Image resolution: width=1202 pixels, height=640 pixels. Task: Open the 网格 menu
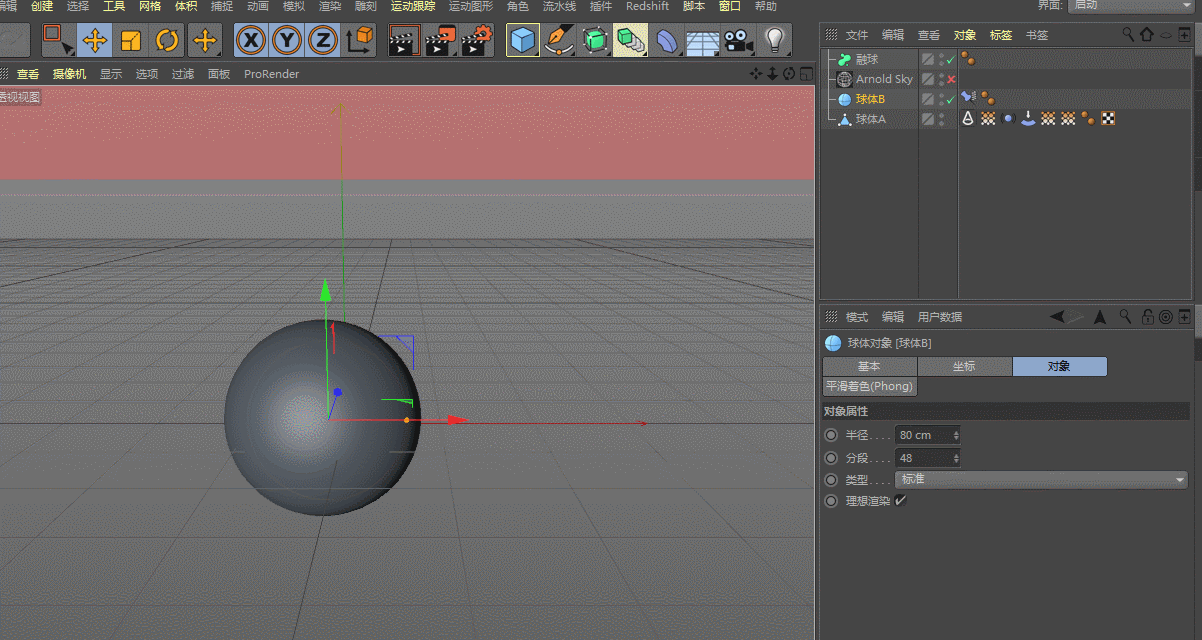(x=150, y=6)
